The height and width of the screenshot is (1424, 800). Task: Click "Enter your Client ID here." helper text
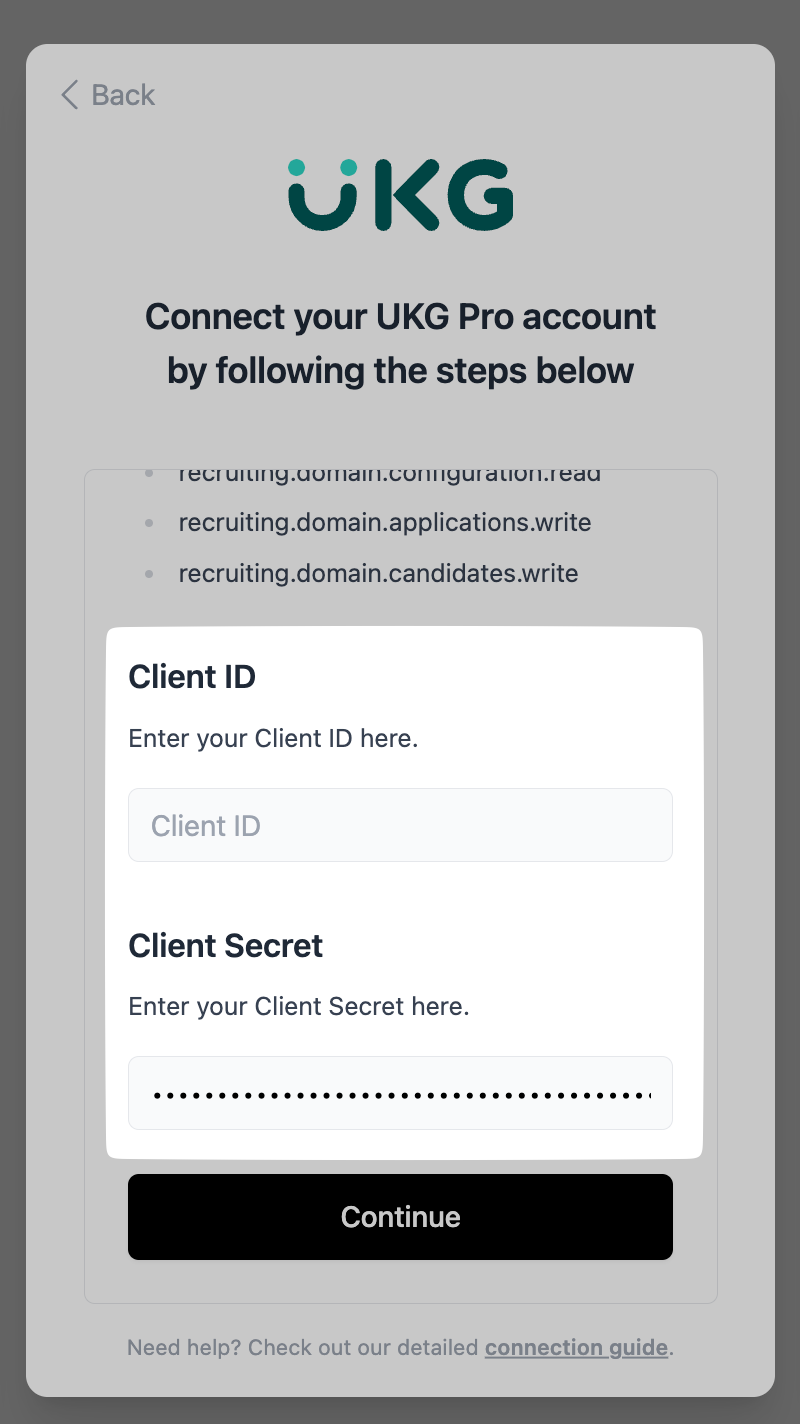pyautogui.click(x=273, y=739)
